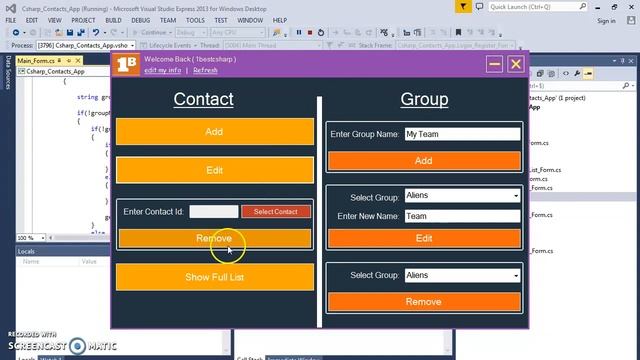640x360 pixels.
Task: Toggle Solution Explorer auto-hide pin
Action: coord(622,61)
